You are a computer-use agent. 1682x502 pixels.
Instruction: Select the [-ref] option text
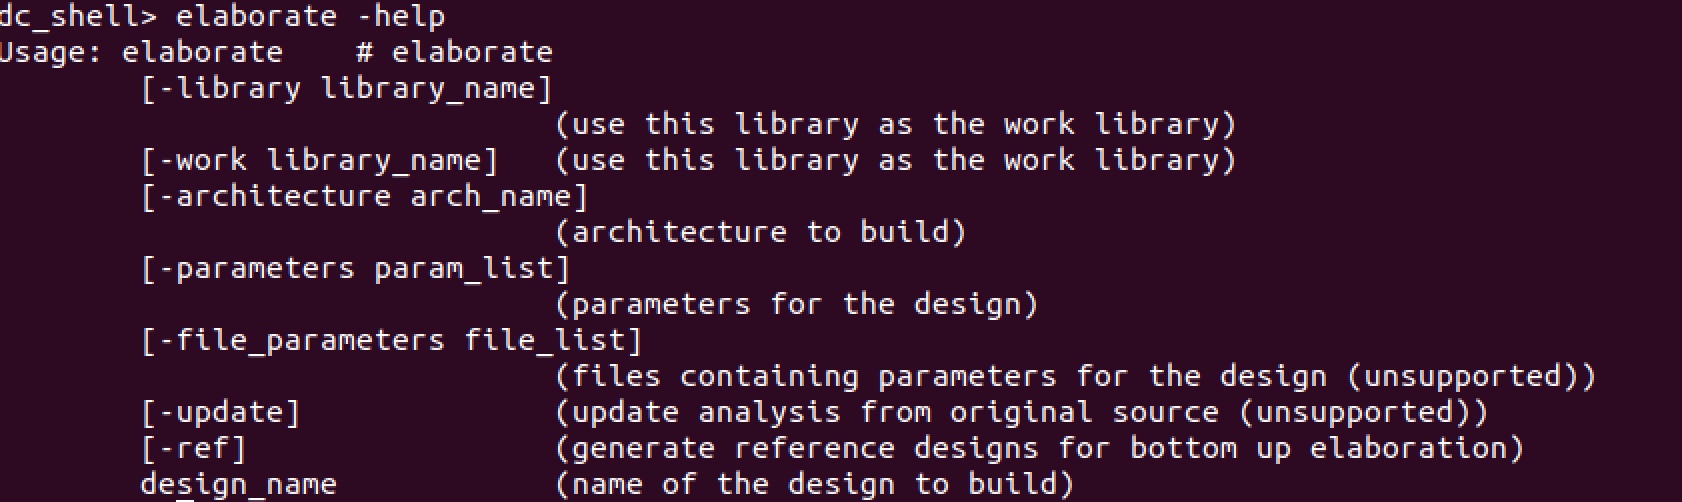[x=194, y=449]
